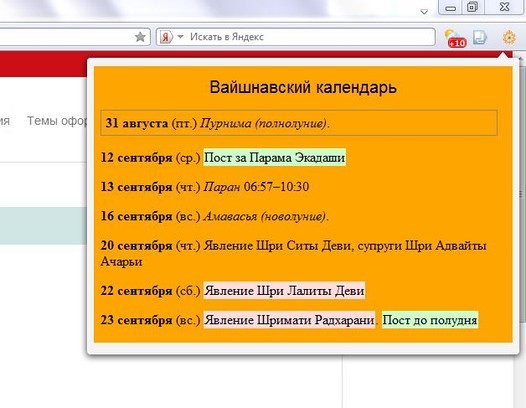This screenshot has height=408, width=526.
Task: Click 'Явление Шри Ситы Деви' entry
Action: point(294,253)
